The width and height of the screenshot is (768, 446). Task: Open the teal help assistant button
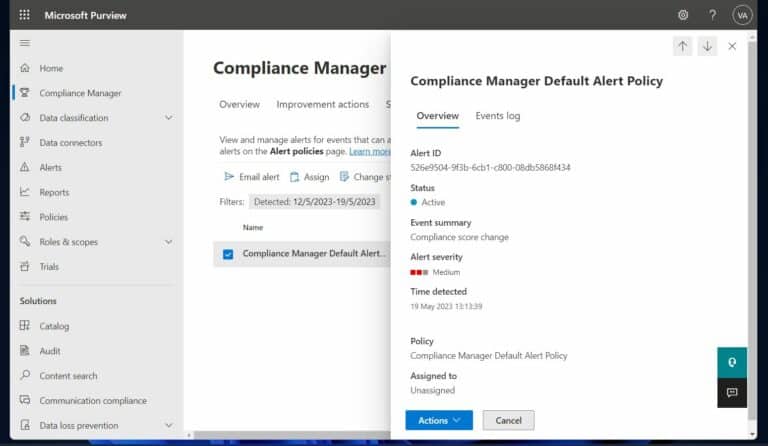732,362
